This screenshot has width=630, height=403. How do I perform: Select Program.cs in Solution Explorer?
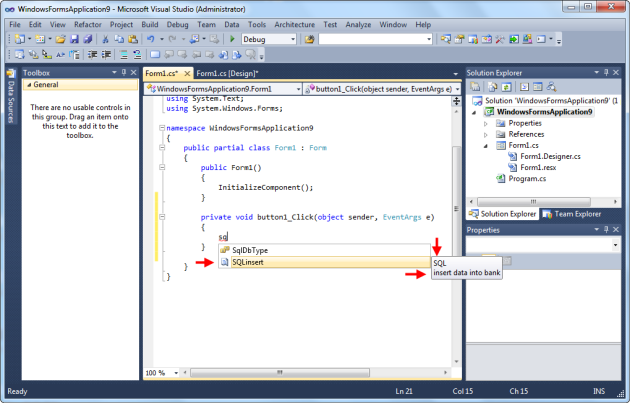pyautogui.click(x=528, y=179)
